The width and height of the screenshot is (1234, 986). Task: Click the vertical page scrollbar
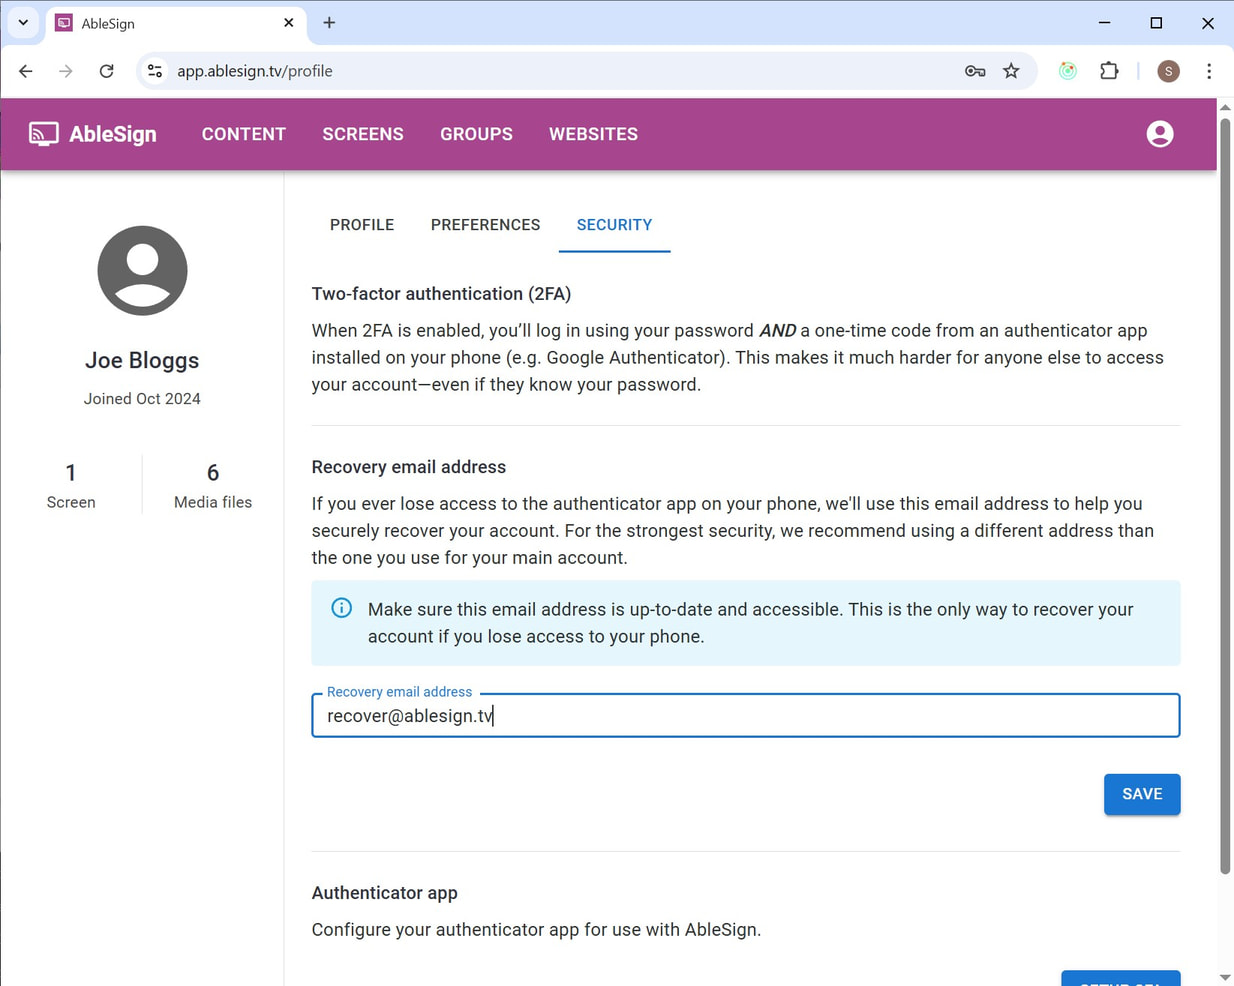pos(1225,500)
